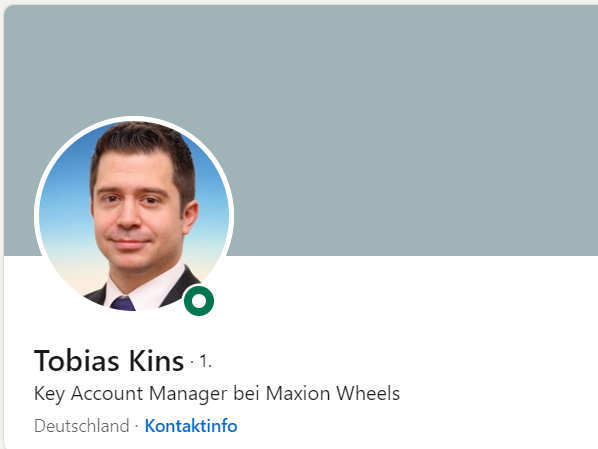
Task: Click the green online status ring
Action: click(199, 301)
